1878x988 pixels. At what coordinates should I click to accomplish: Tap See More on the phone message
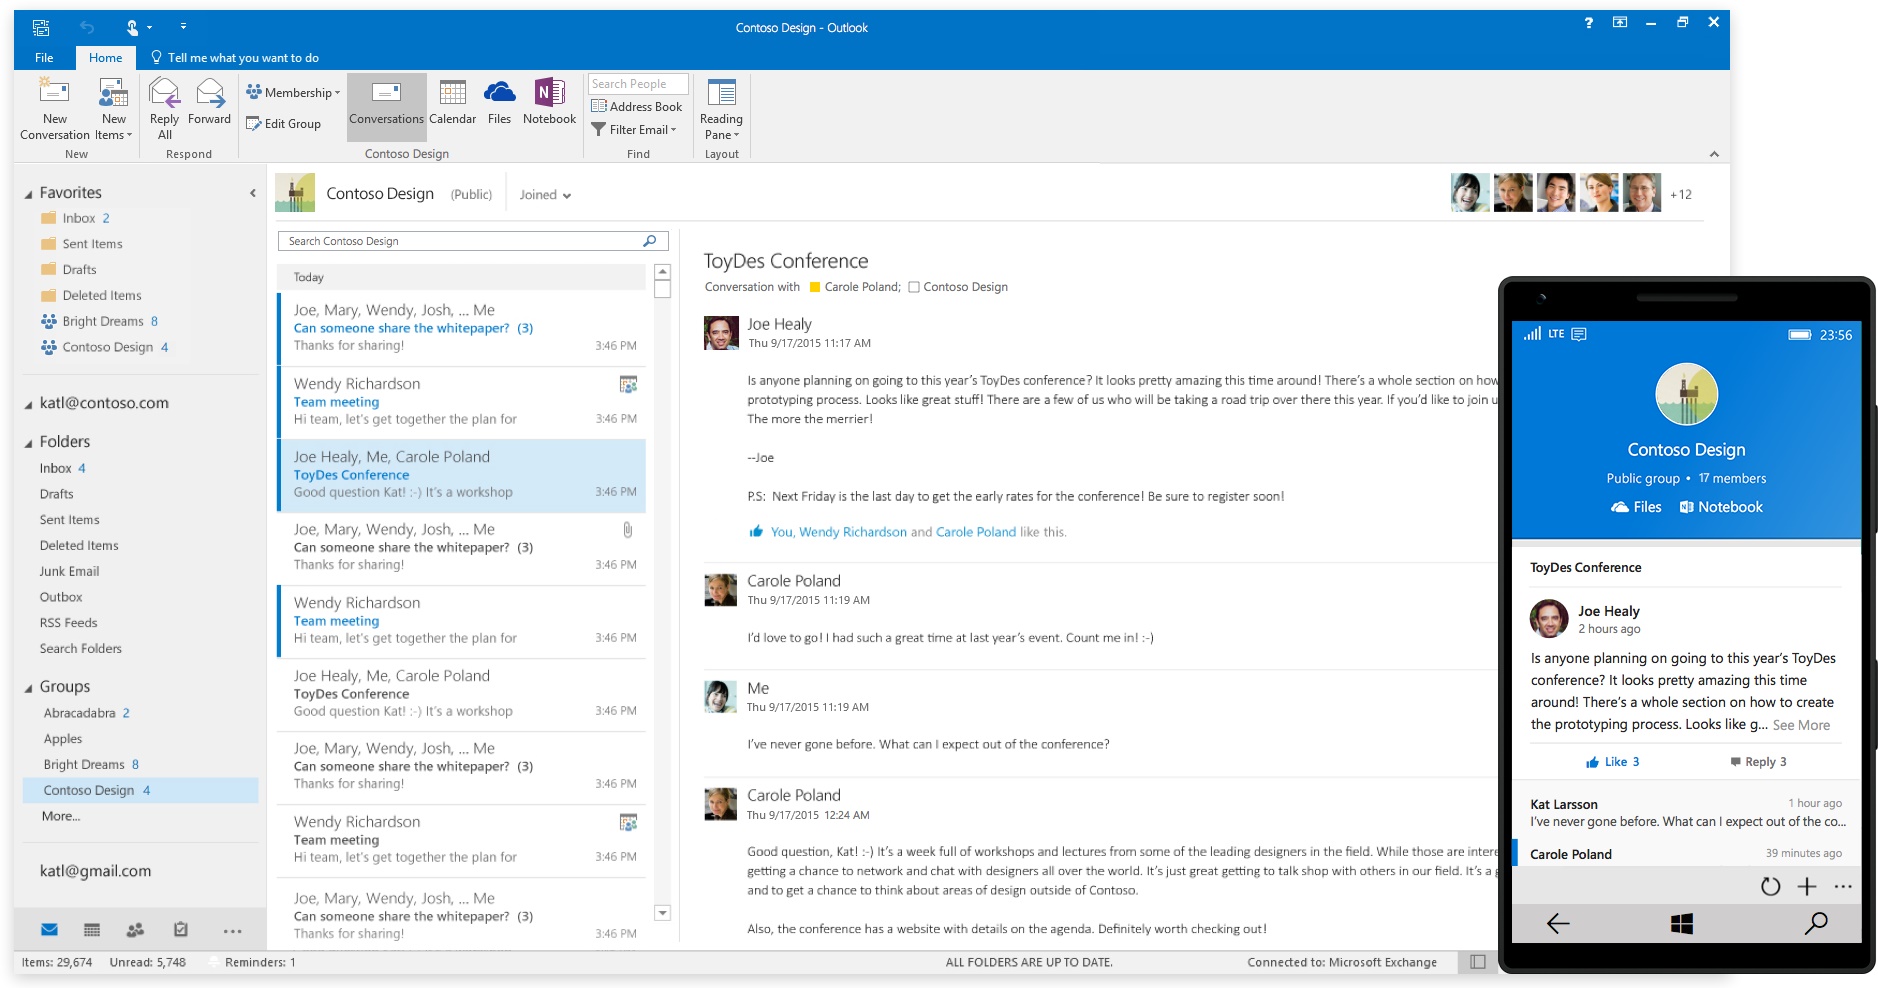click(1801, 725)
